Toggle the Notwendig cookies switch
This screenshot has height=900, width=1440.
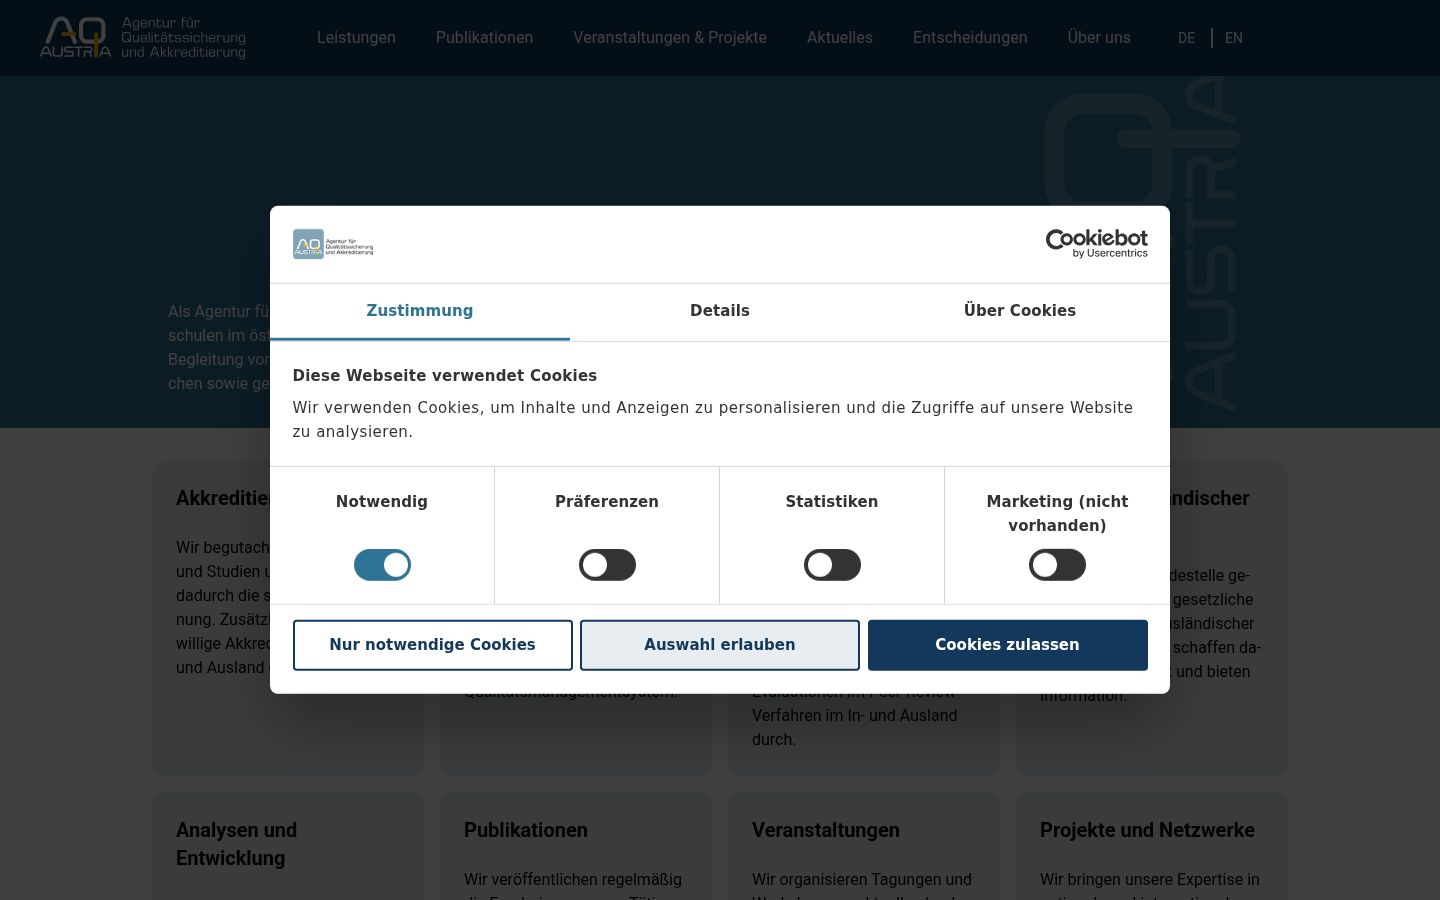pyautogui.click(x=382, y=565)
